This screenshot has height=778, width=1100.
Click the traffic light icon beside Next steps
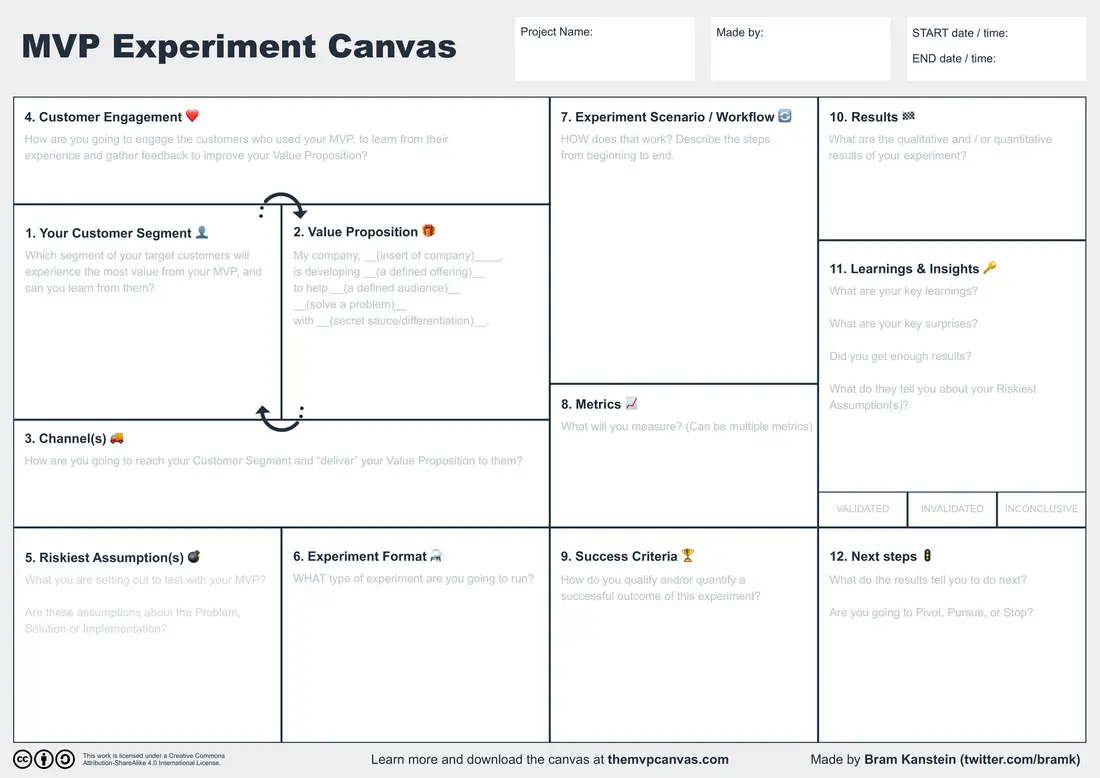click(927, 555)
